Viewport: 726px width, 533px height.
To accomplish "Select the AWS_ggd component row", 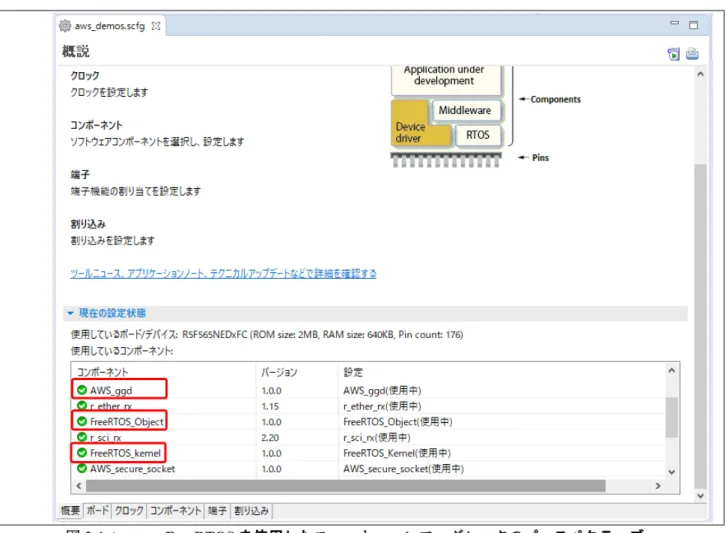I will click(368, 390).
